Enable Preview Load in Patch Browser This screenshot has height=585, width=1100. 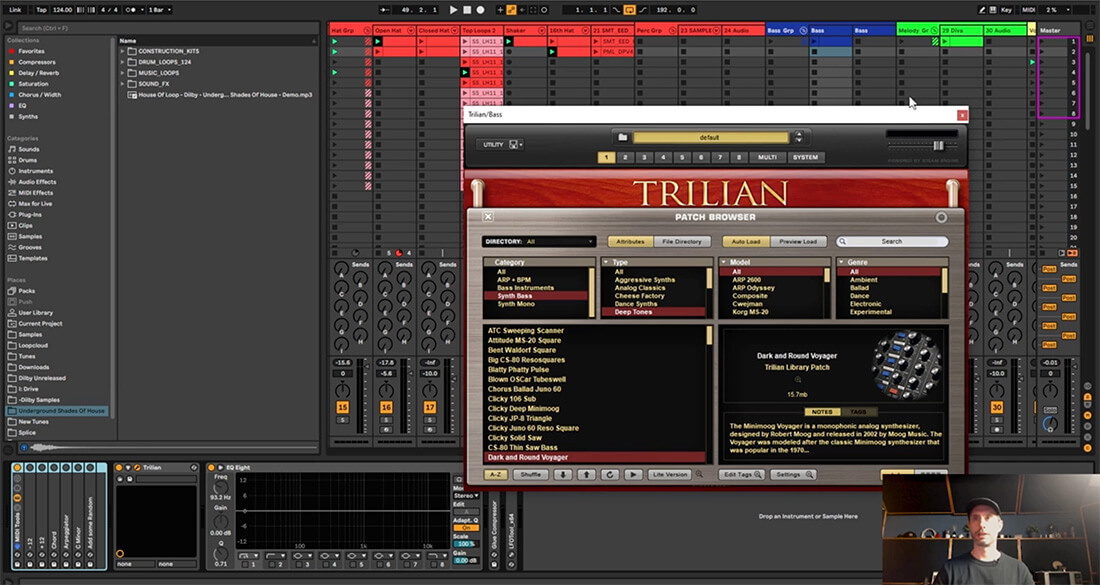[x=798, y=241]
